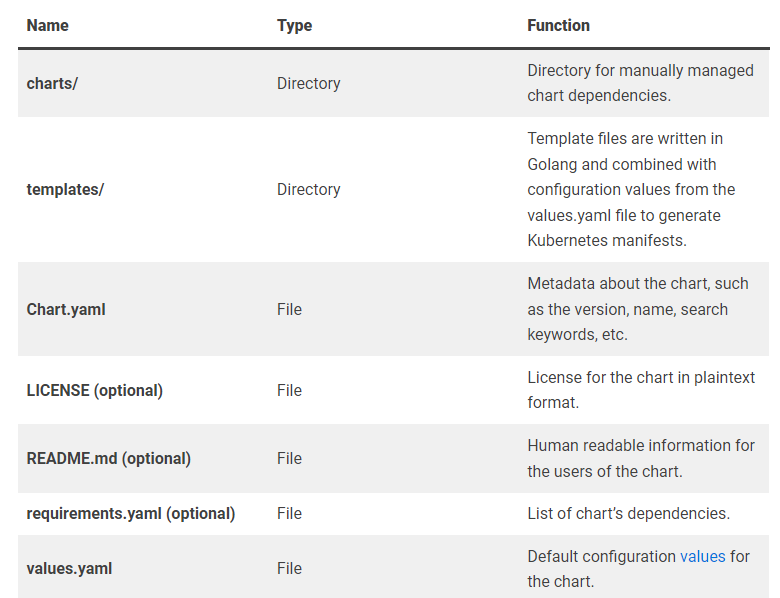
Task: Click the "Name" column header
Action: point(48,25)
